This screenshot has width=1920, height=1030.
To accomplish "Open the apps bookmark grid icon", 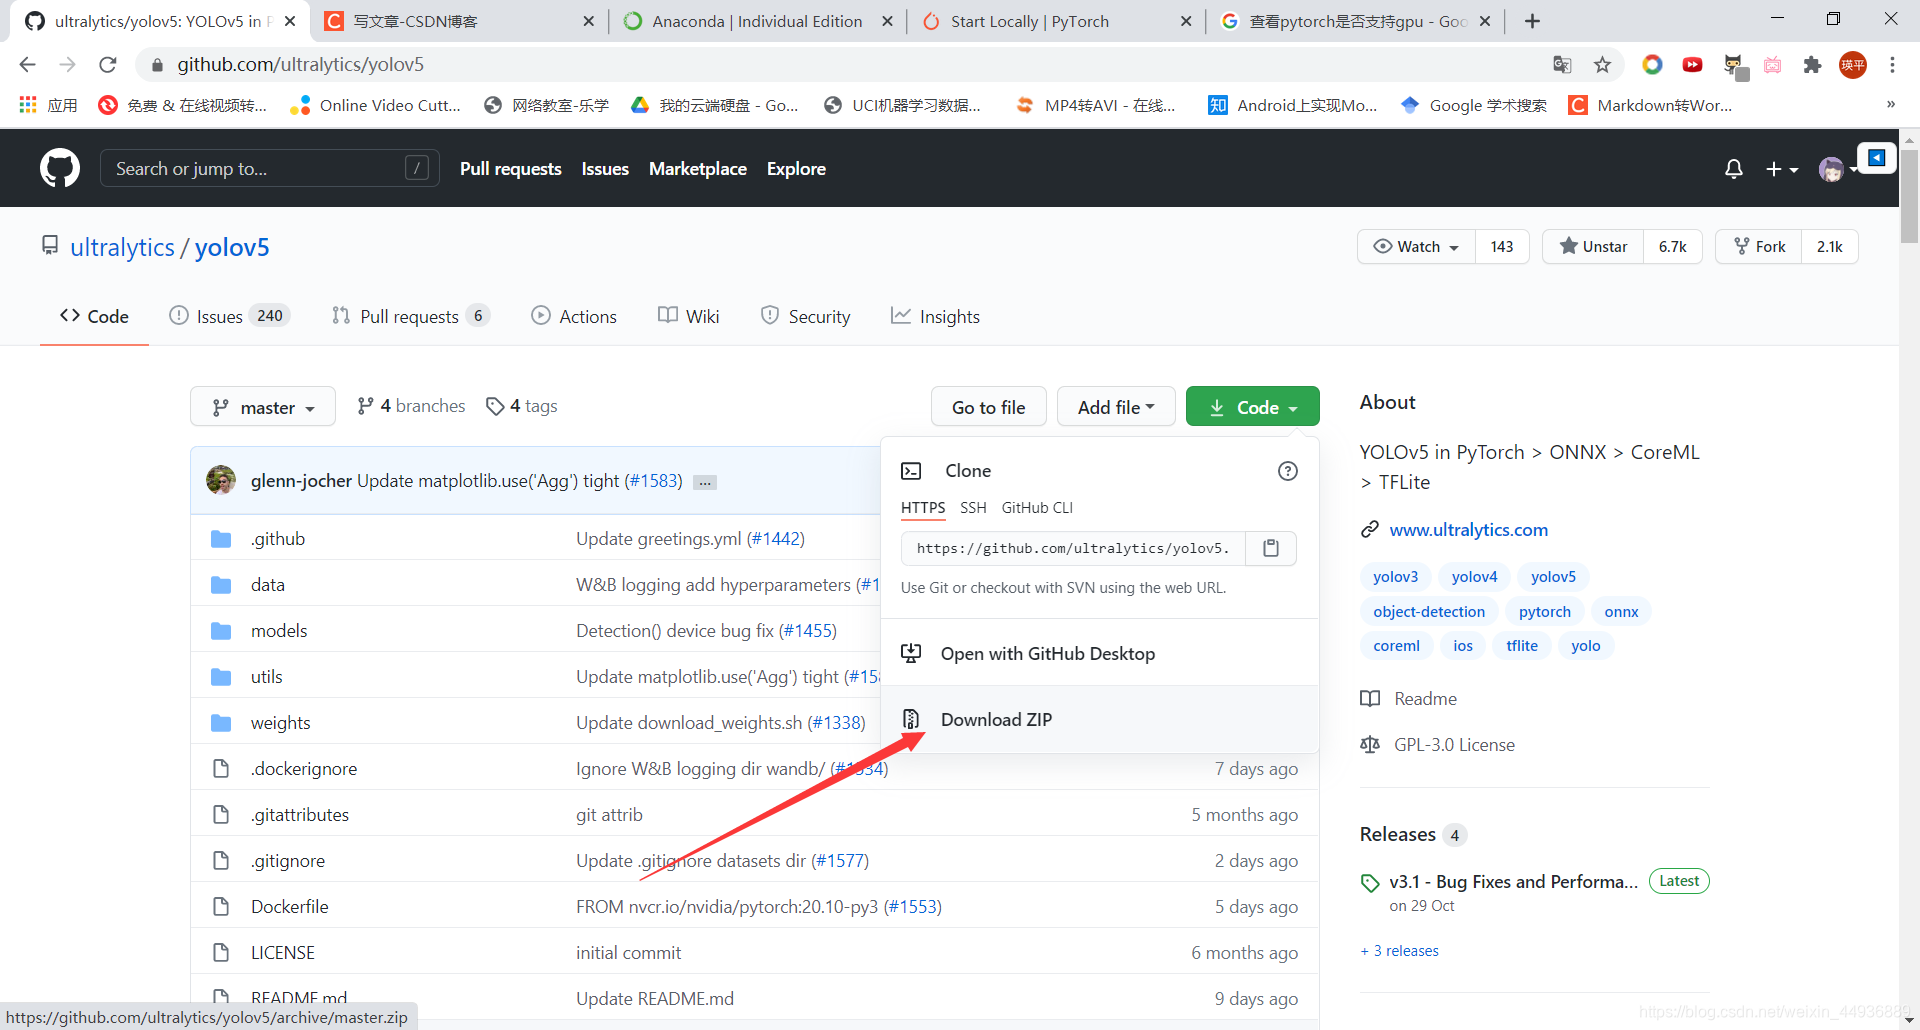I will coord(28,105).
